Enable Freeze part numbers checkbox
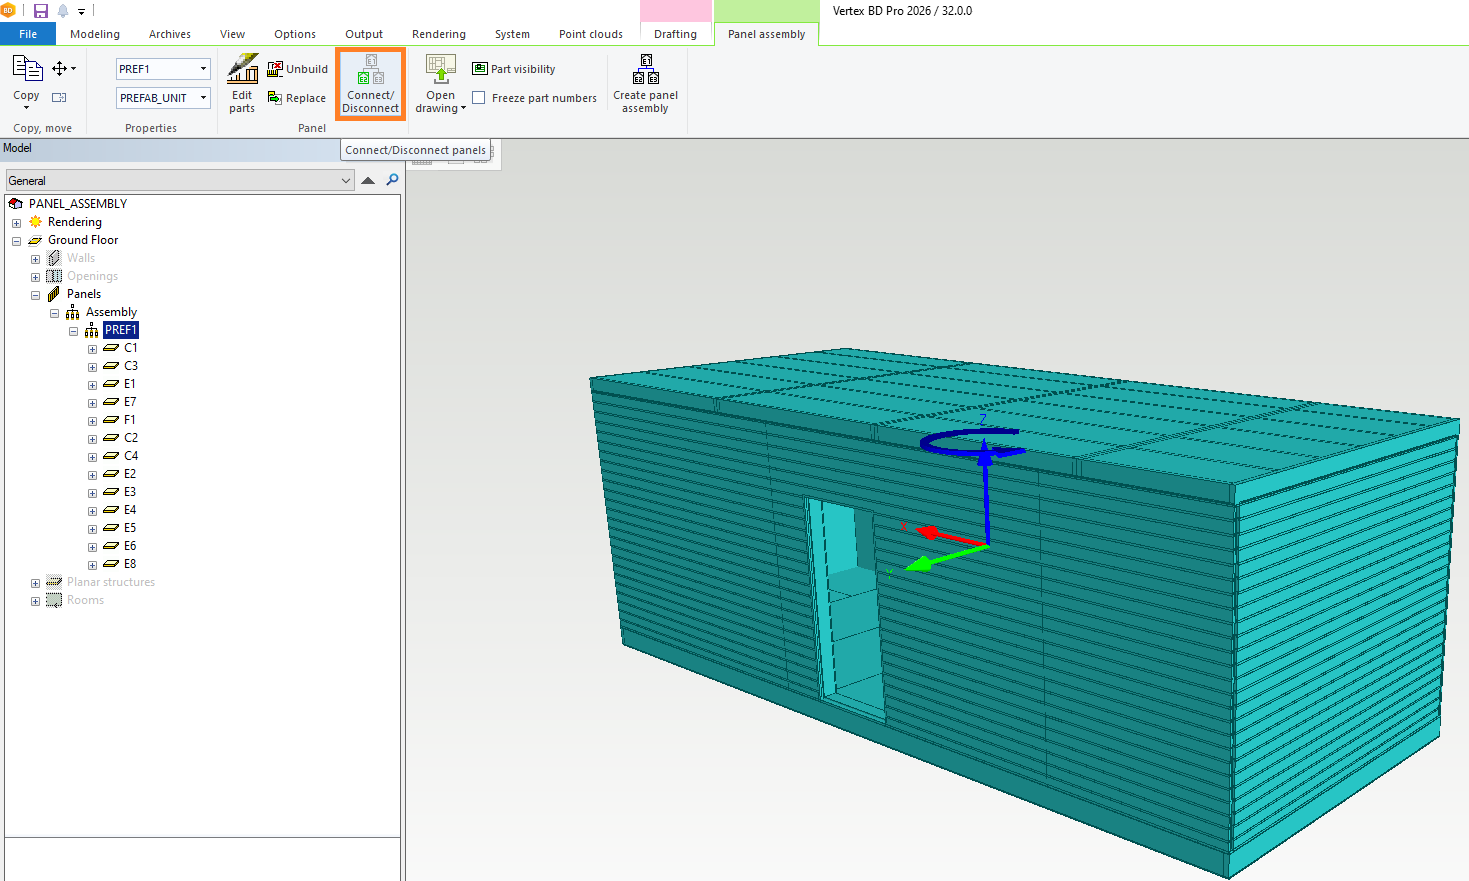This screenshot has height=881, width=1469. point(479,98)
